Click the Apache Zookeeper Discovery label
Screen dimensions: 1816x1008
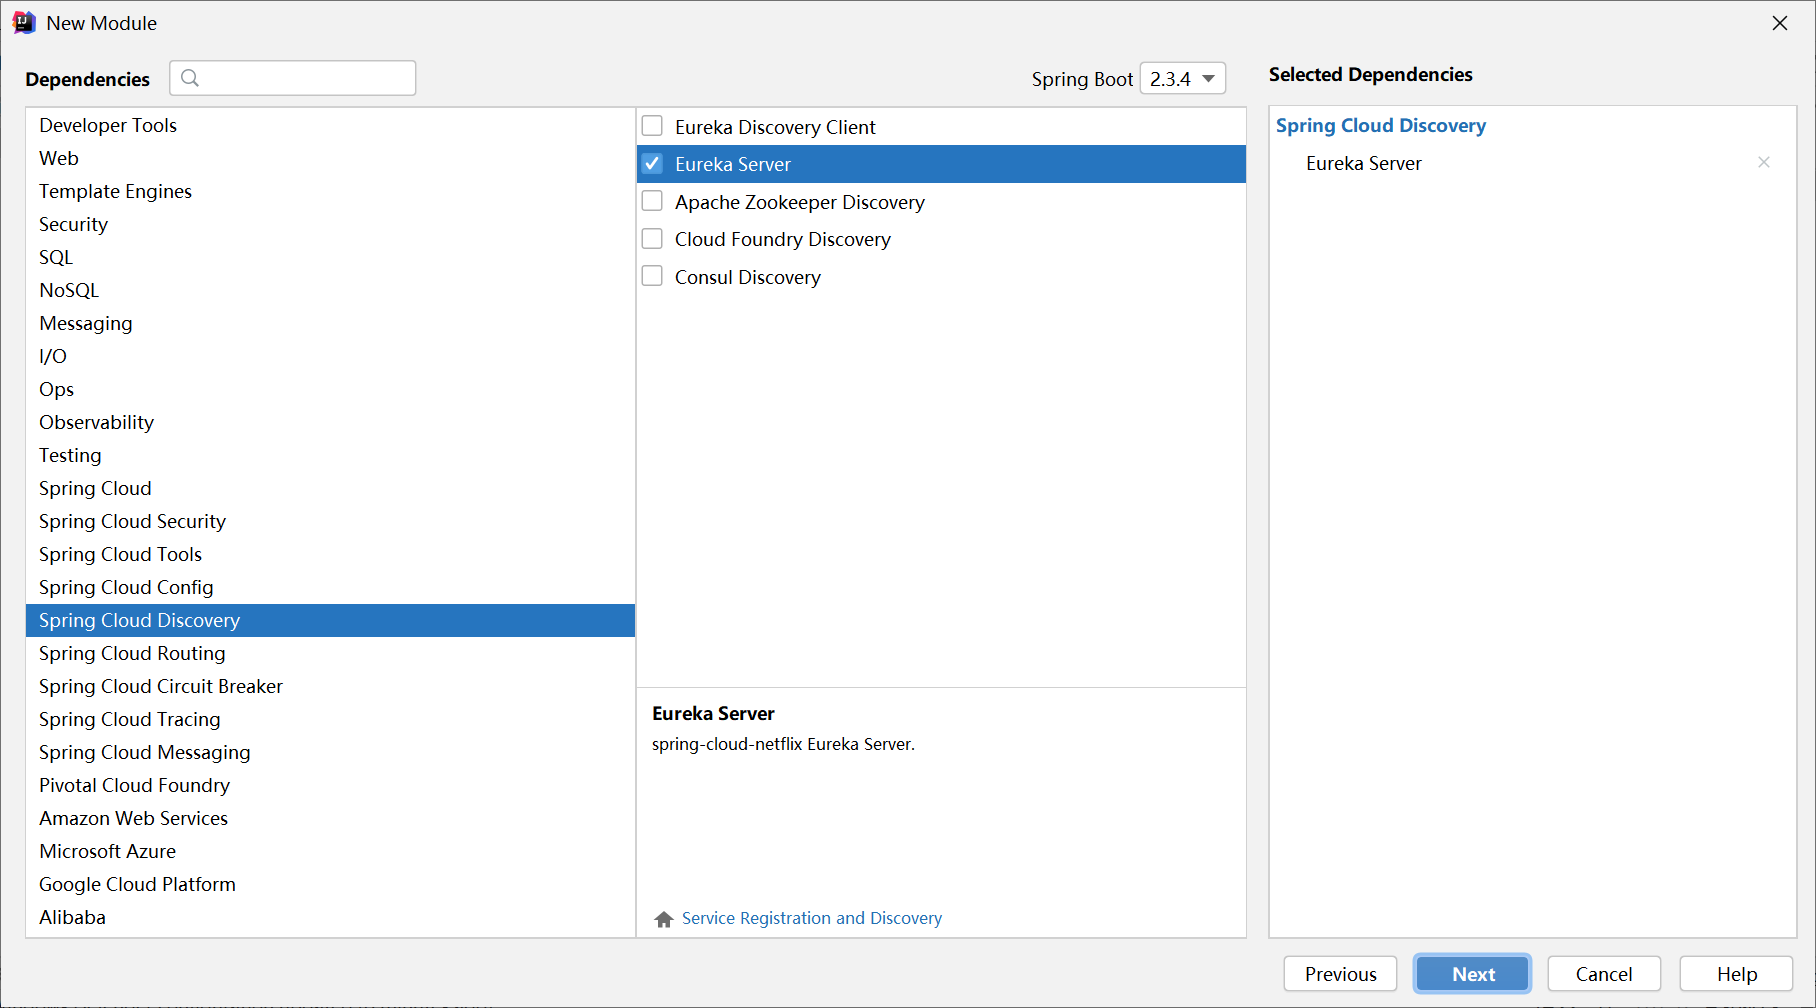coord(800,202)
